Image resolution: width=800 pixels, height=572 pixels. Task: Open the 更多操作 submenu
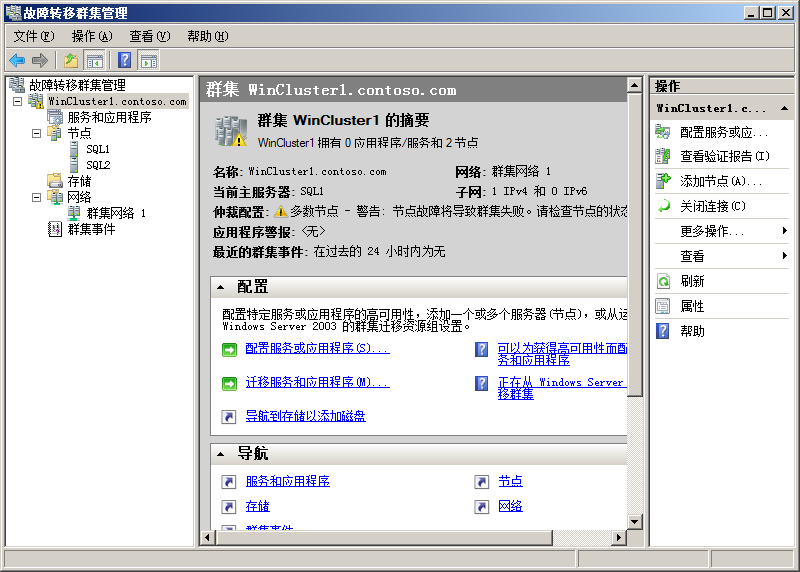point(712,231)
